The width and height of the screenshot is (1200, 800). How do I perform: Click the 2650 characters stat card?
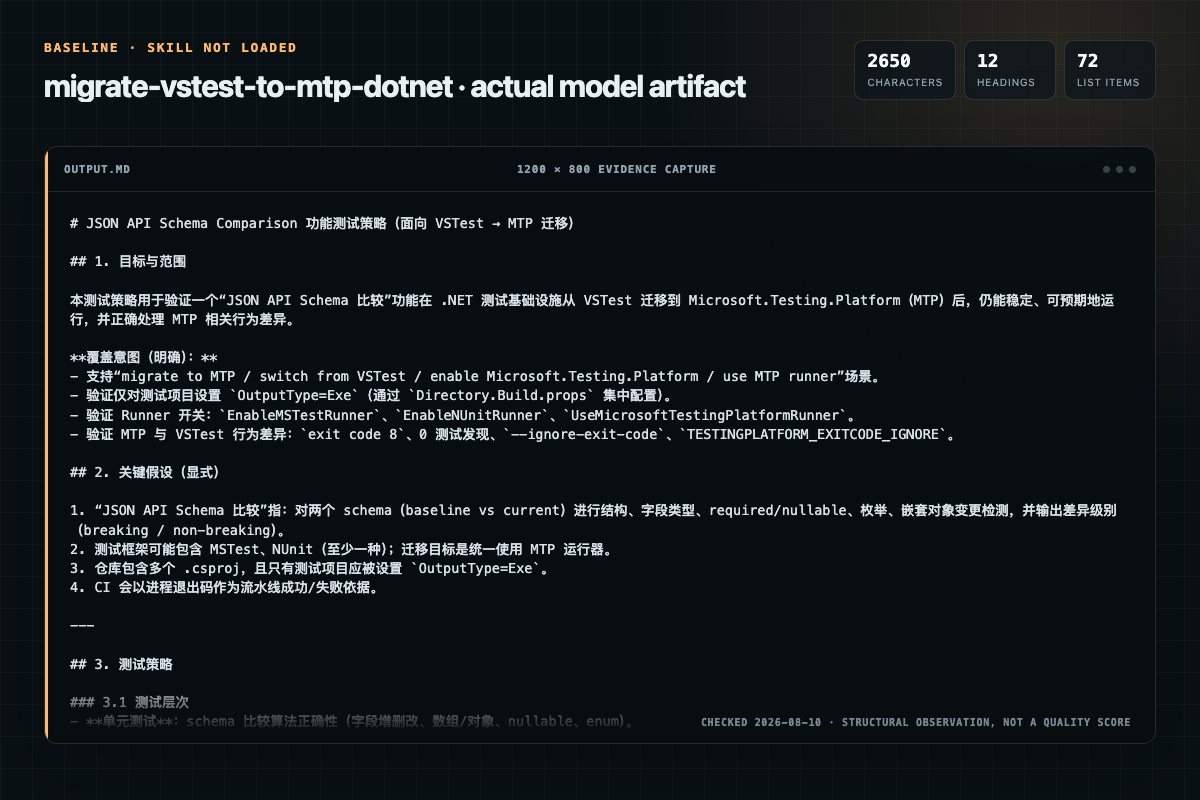[904, 70]
